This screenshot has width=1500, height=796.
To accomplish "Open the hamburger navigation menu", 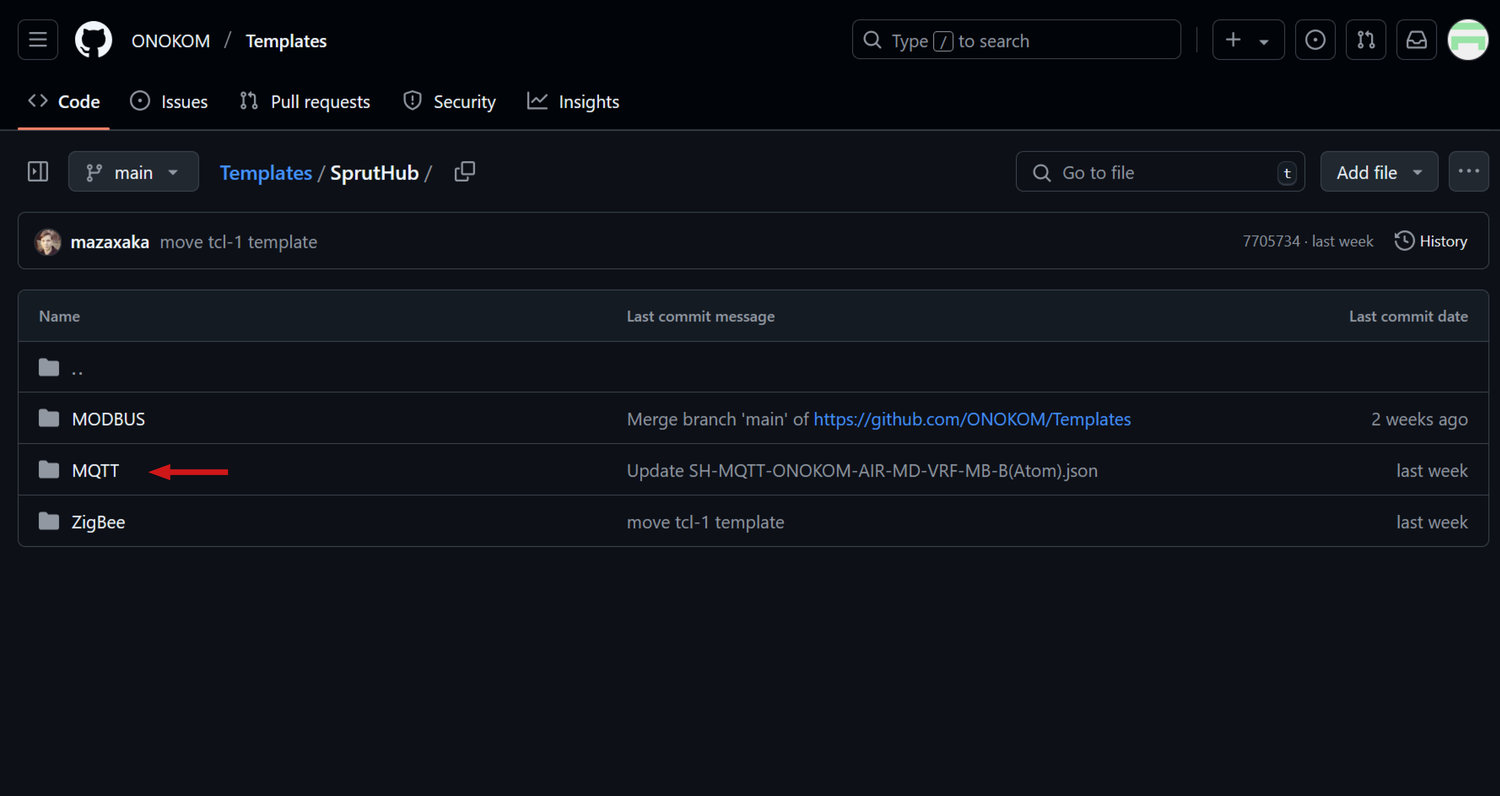I will pyautogui.click(x=38, y=40).
